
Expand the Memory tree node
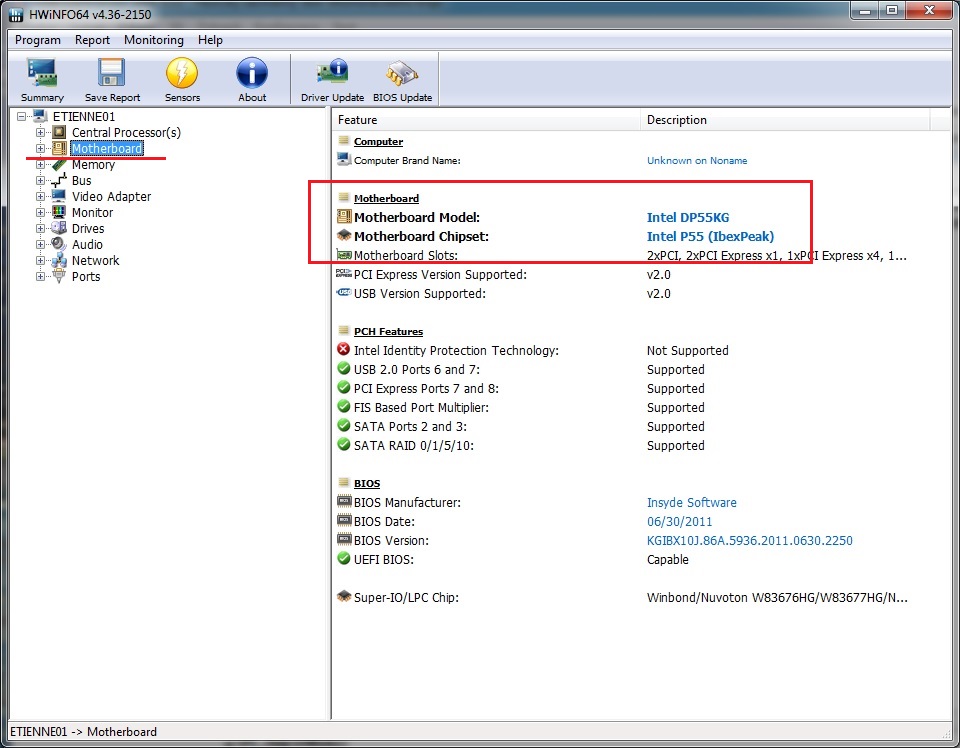click(40, 165)
